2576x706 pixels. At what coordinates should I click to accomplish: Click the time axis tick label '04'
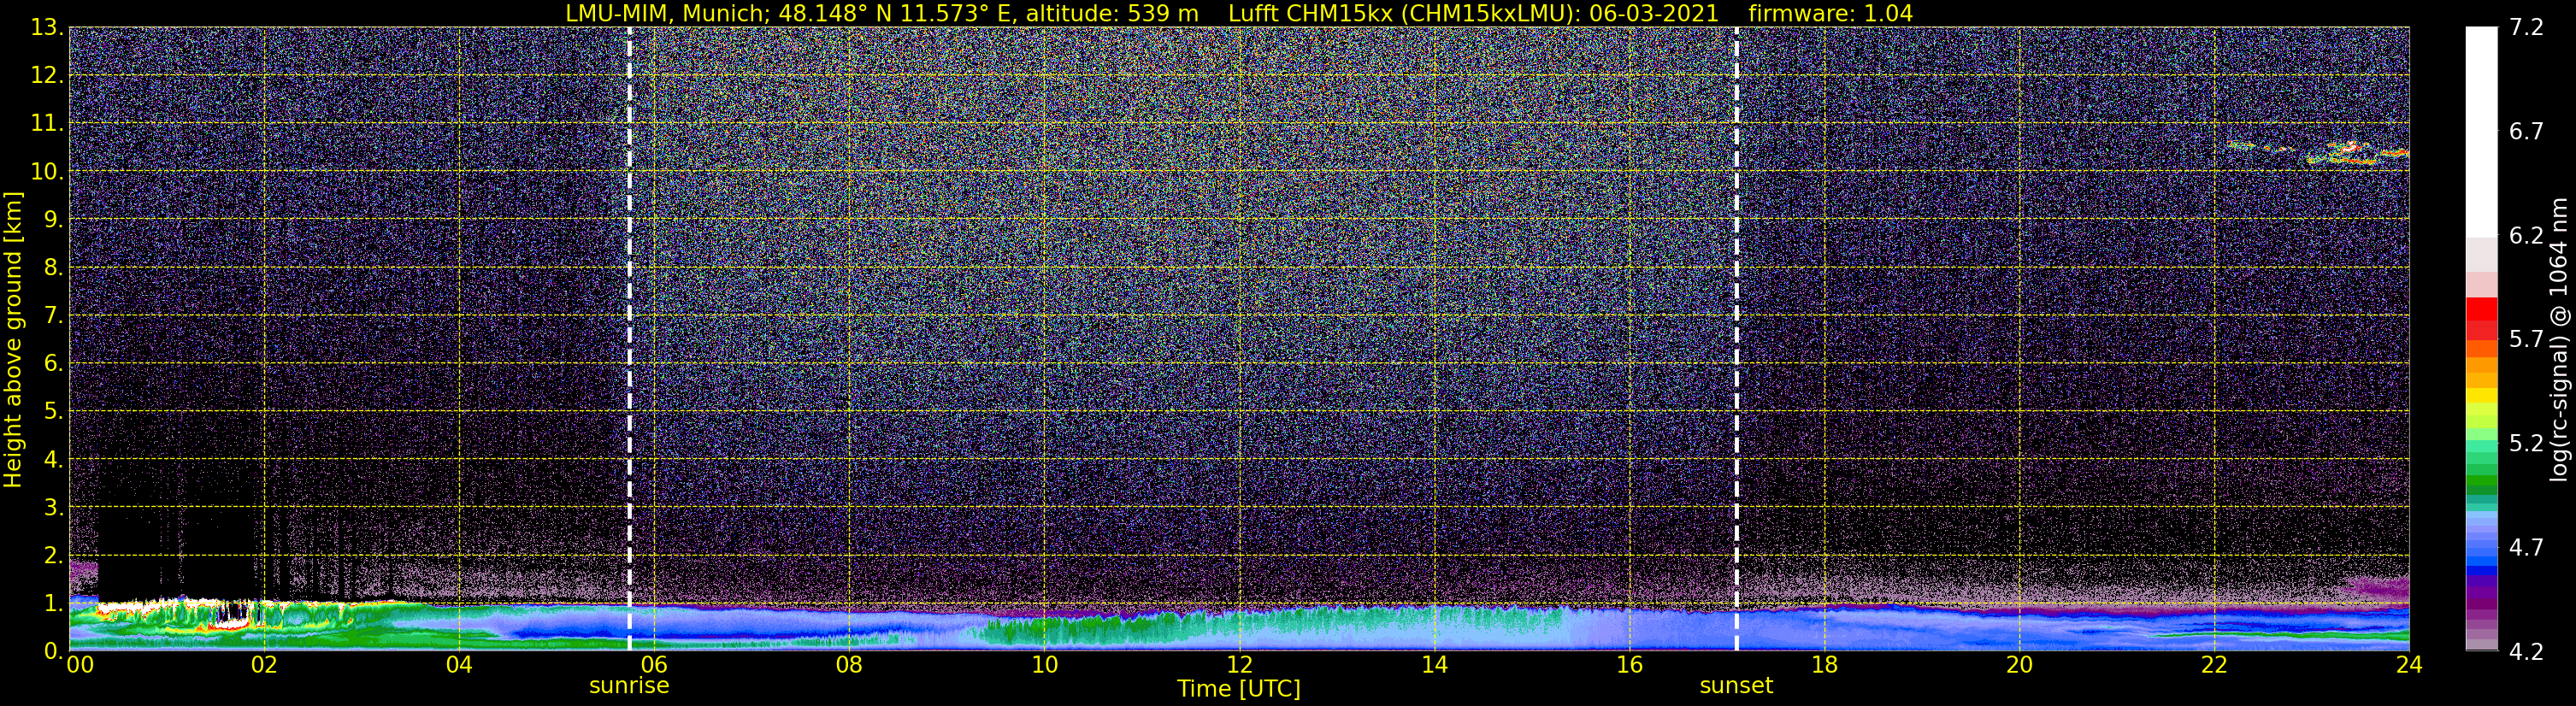pos(459,665)
